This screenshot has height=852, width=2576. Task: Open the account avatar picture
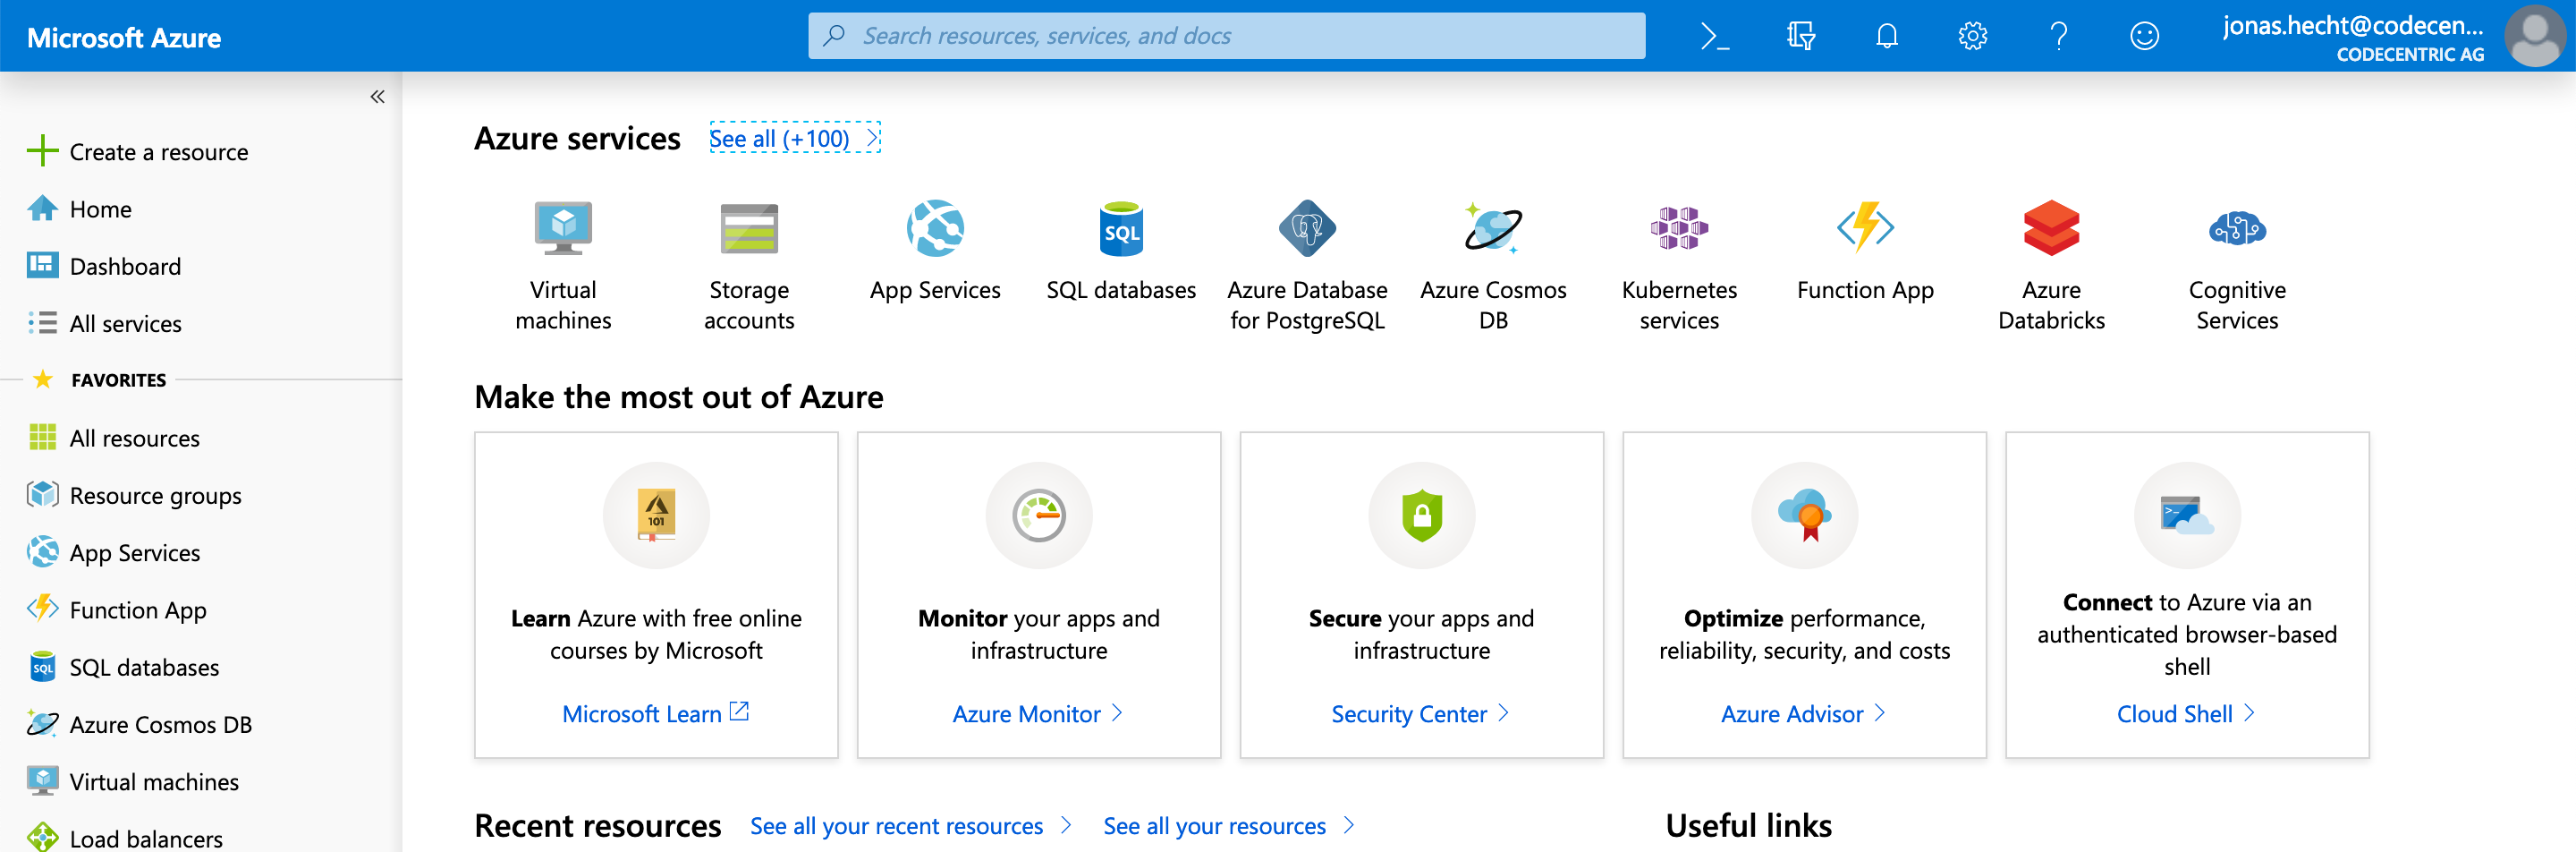click(x=2535, y=37)
